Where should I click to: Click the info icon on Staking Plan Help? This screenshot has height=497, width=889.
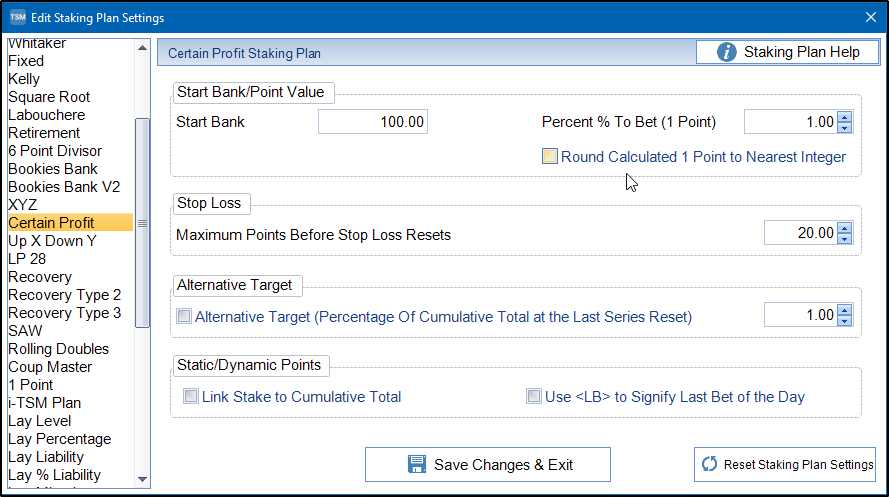point(727,52)
